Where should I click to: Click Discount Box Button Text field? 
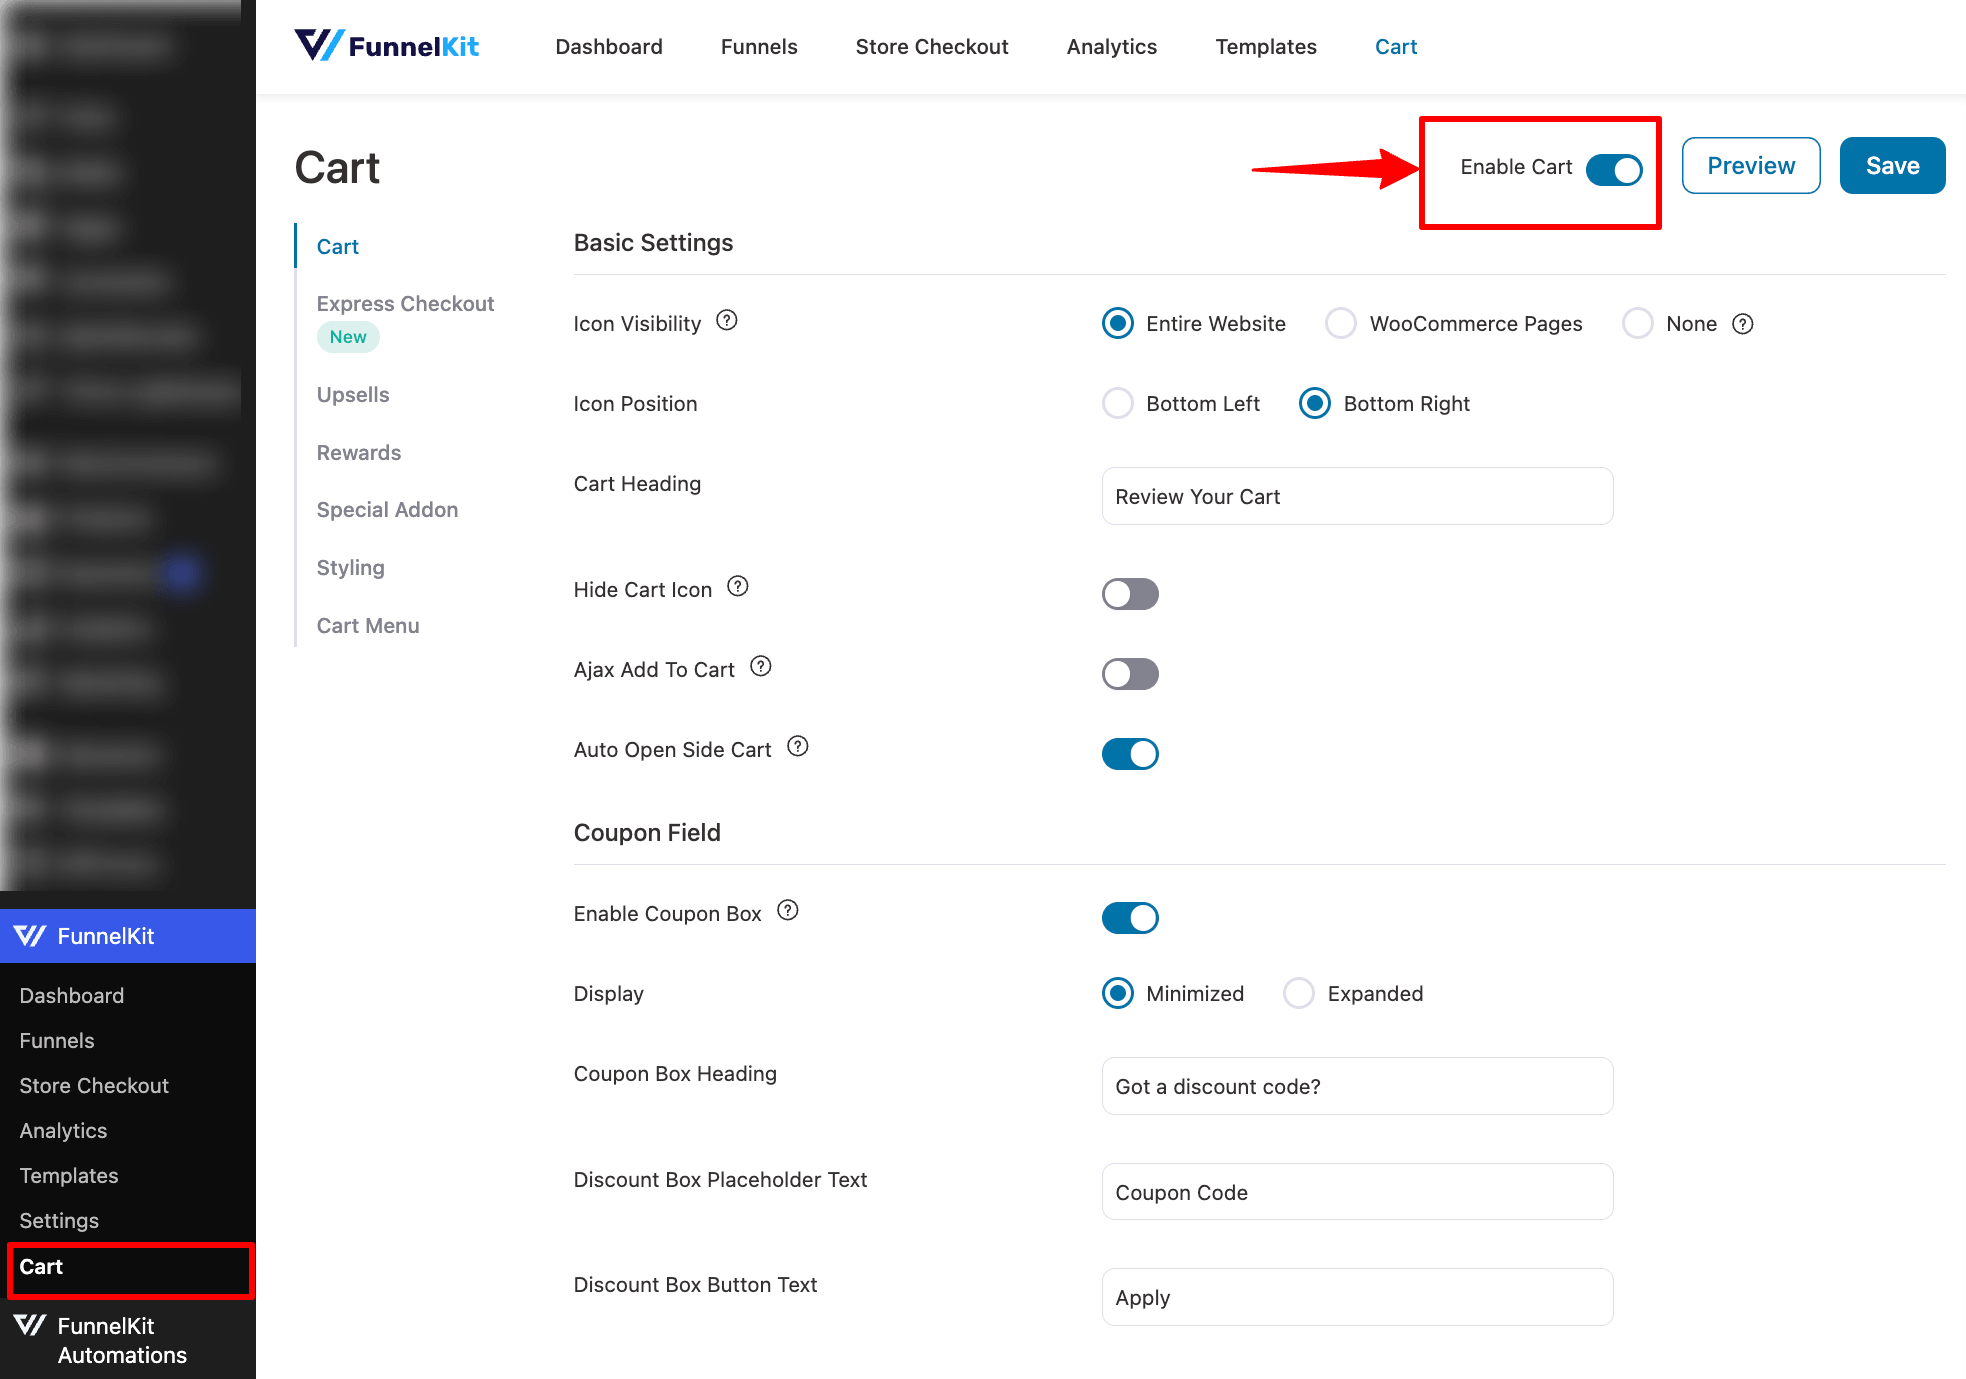1357,1297
